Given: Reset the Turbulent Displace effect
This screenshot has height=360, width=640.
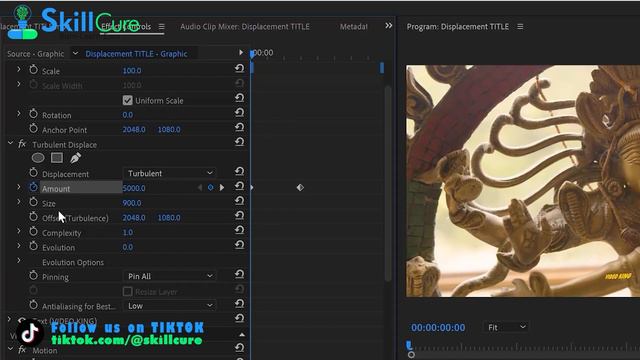Looking at the screenshot, I should coord(239,142).
